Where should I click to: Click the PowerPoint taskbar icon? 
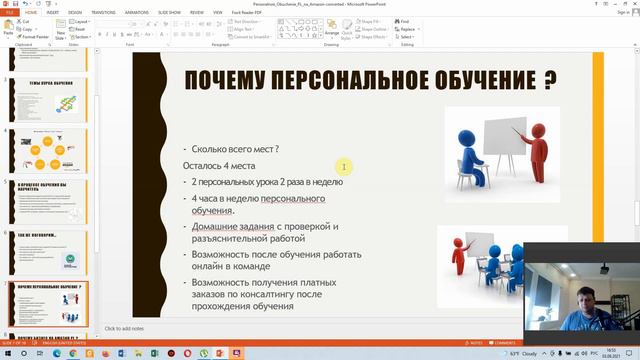click(x=220, y=353)
